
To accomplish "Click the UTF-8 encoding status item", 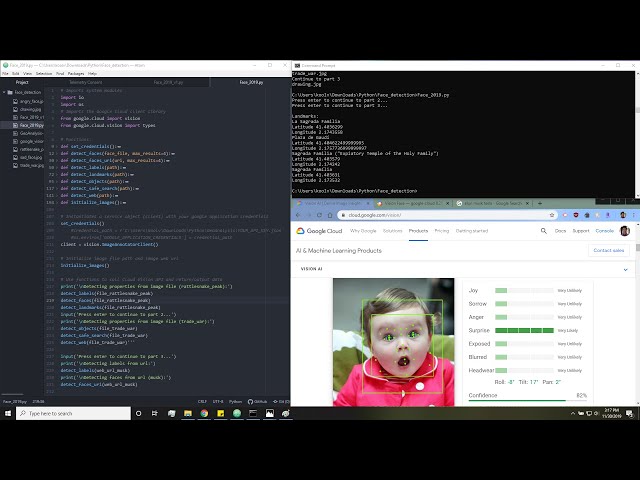I will pyautogui.click(x=218, y=402).
